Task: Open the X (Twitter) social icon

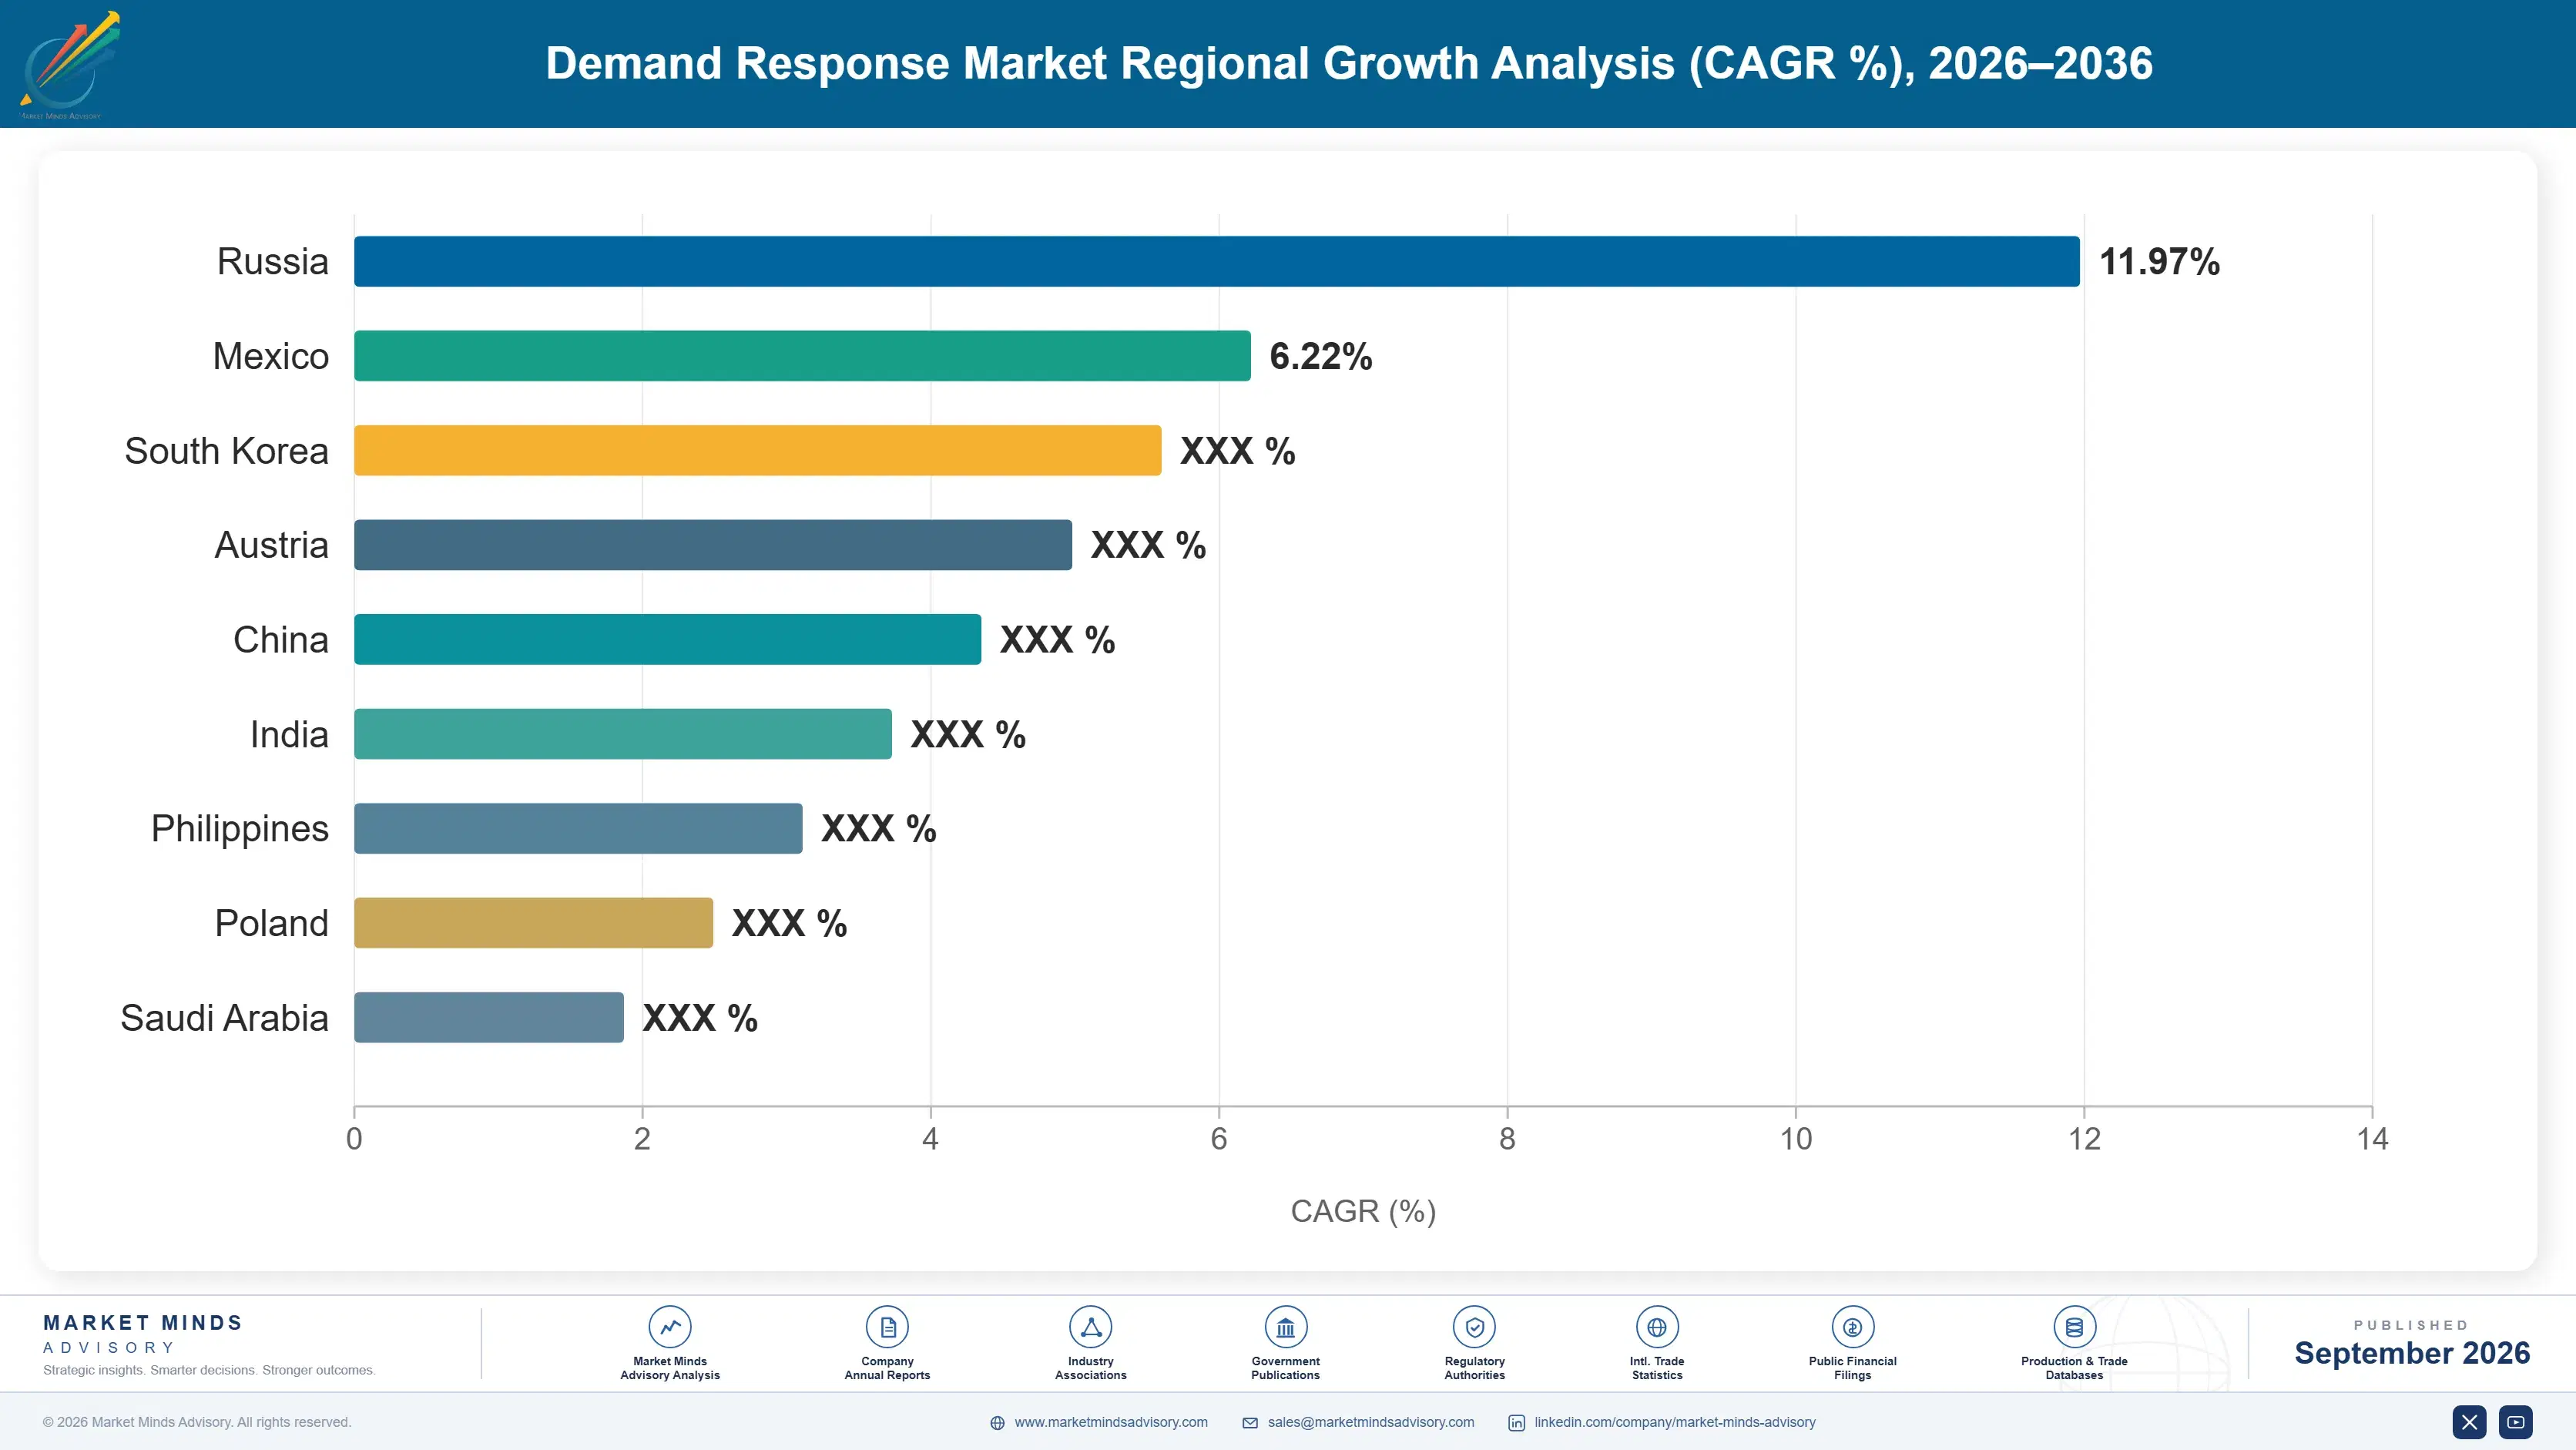Action: point(2469,1422)
